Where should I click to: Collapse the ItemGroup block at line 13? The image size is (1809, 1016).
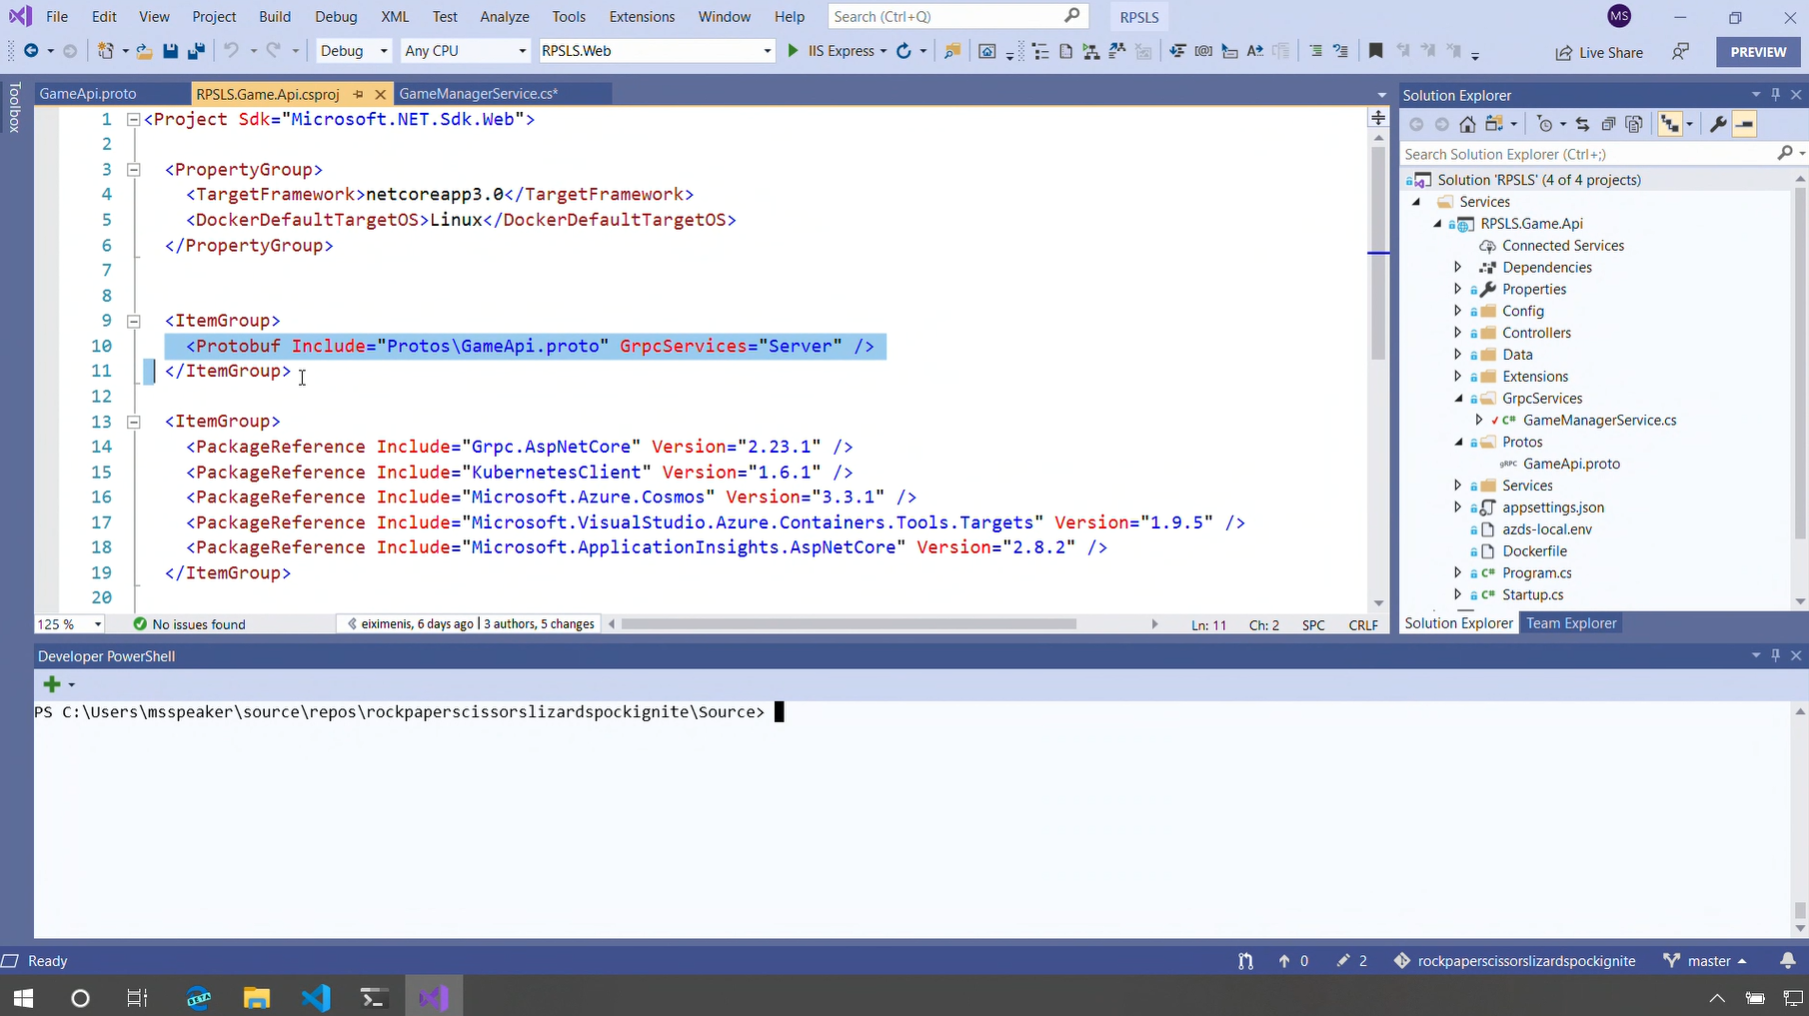tap(133, 422)
